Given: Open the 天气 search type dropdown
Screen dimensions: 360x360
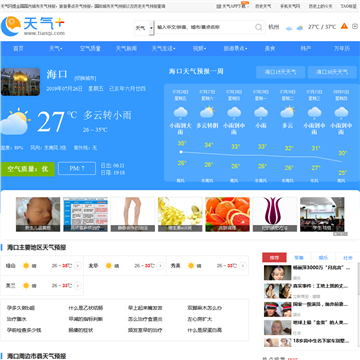Looking at the screenshot, I should click(144, 28).
